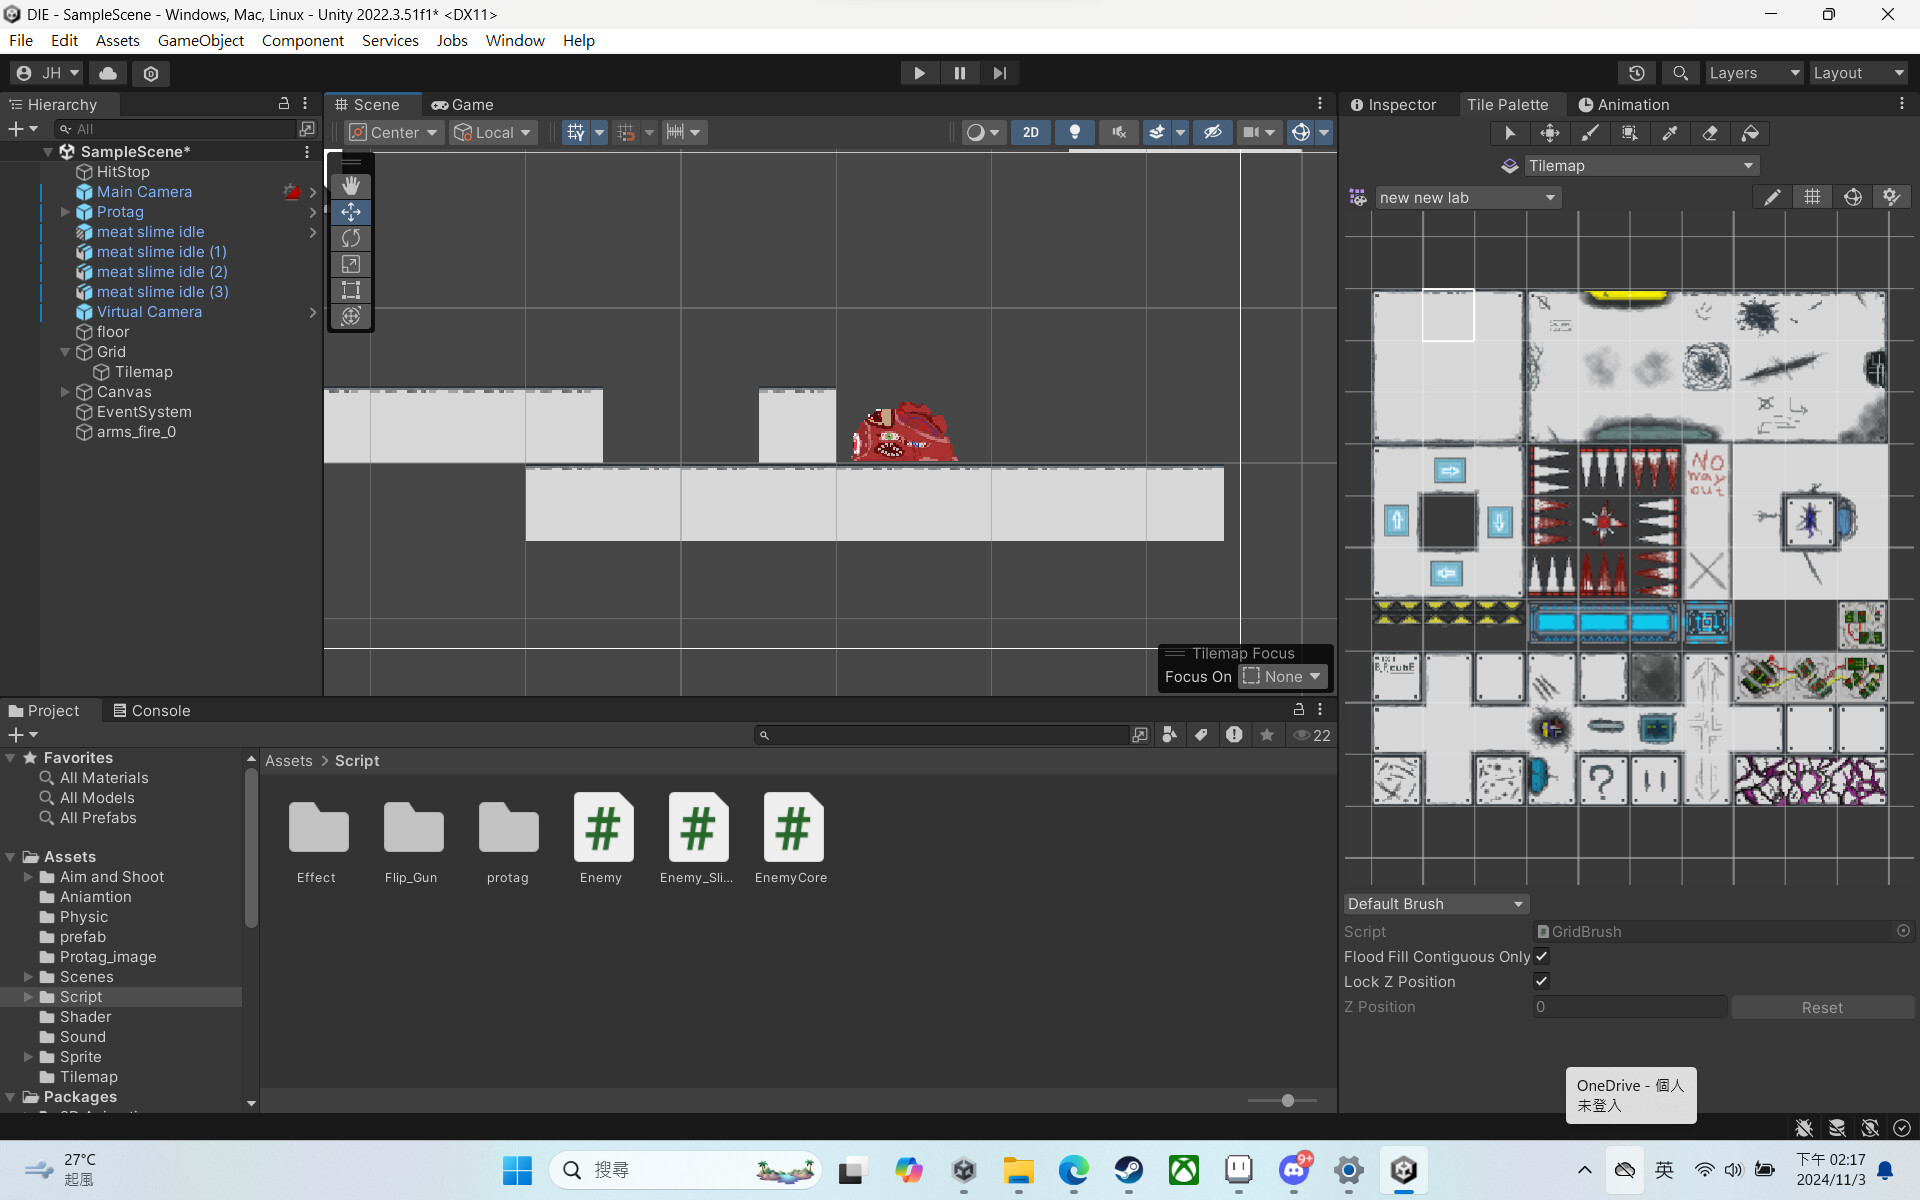The image size is (1920, 1200).
Task: Select the tile picker eyedropper tool
Action: (x=1670, y=133)
